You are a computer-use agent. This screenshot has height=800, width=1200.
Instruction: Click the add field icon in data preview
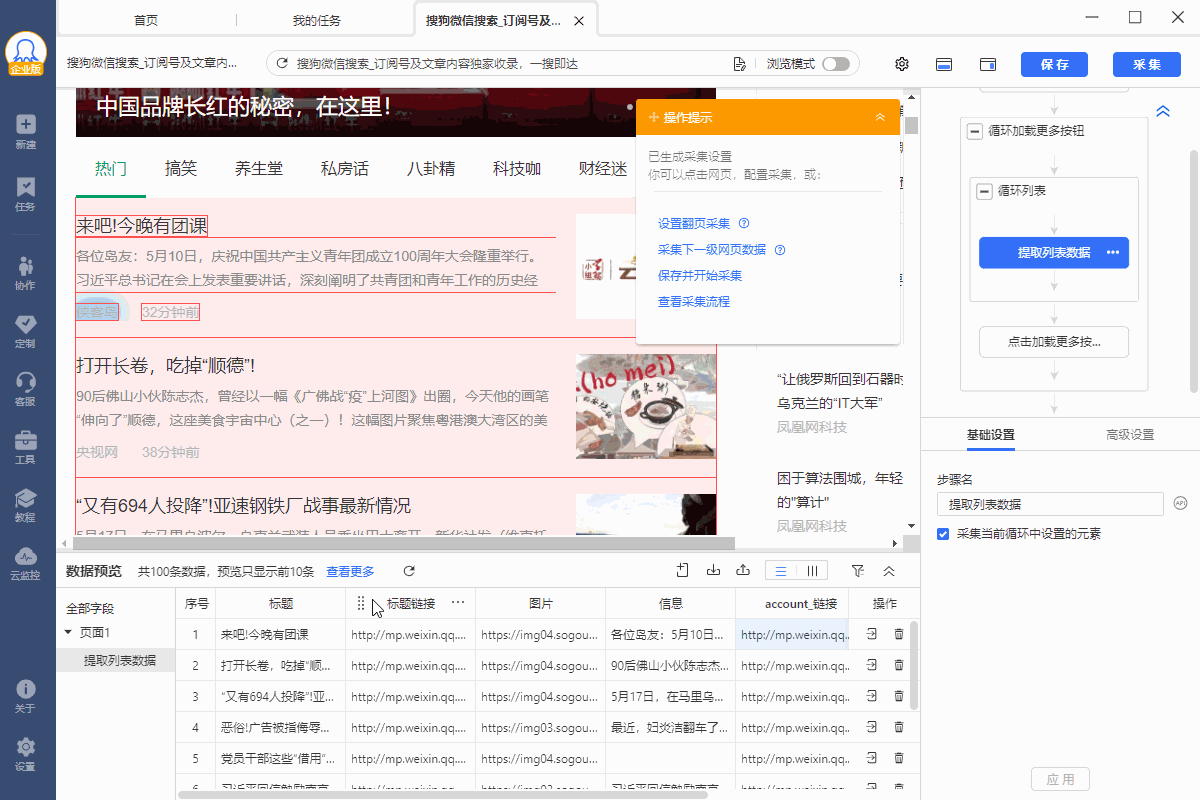click(683, 571)
